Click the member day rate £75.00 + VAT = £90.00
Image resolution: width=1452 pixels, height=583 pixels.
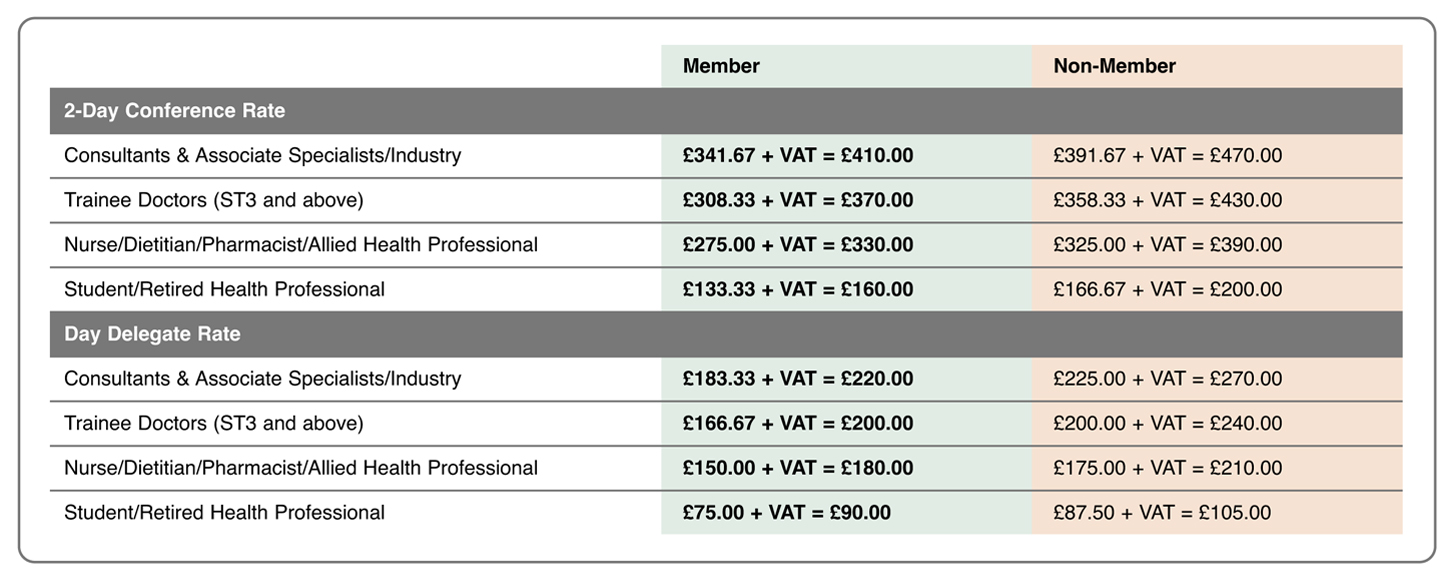coord(787,513)
